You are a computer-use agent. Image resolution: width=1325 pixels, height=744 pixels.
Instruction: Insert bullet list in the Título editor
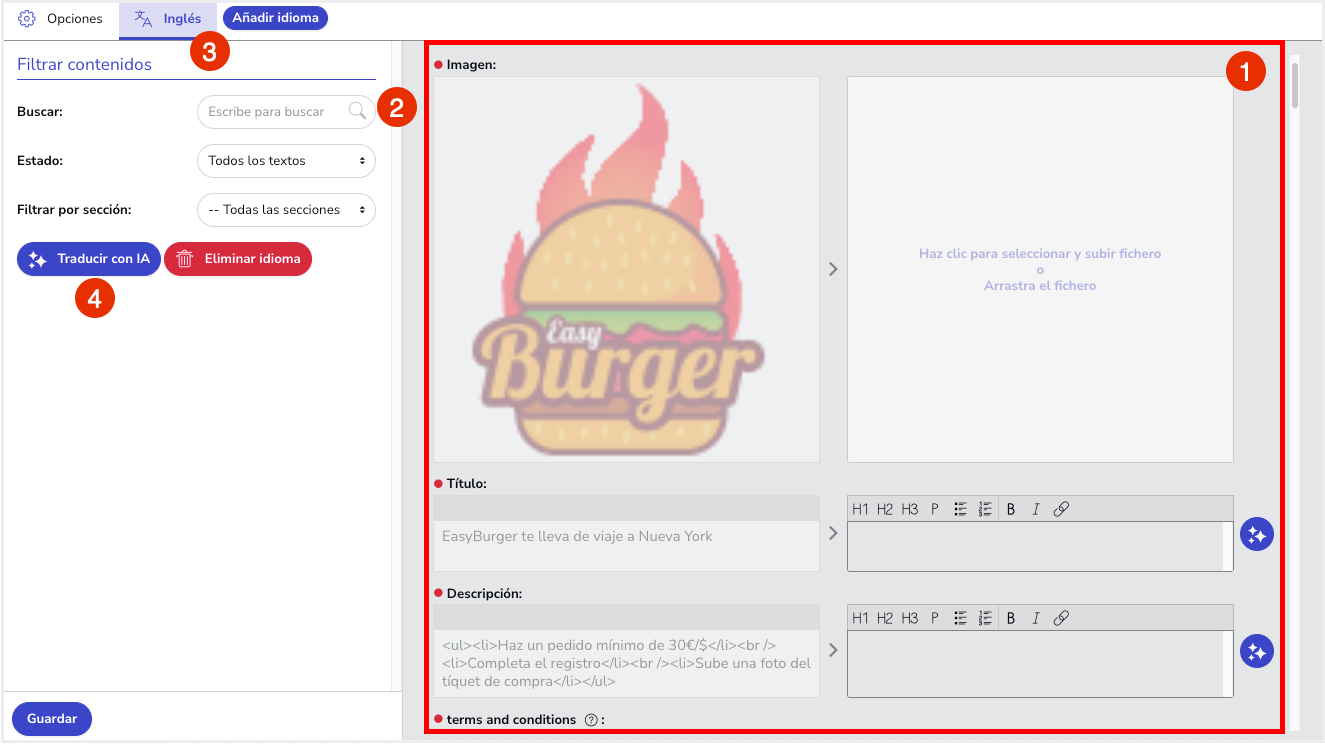coord(960,509)
